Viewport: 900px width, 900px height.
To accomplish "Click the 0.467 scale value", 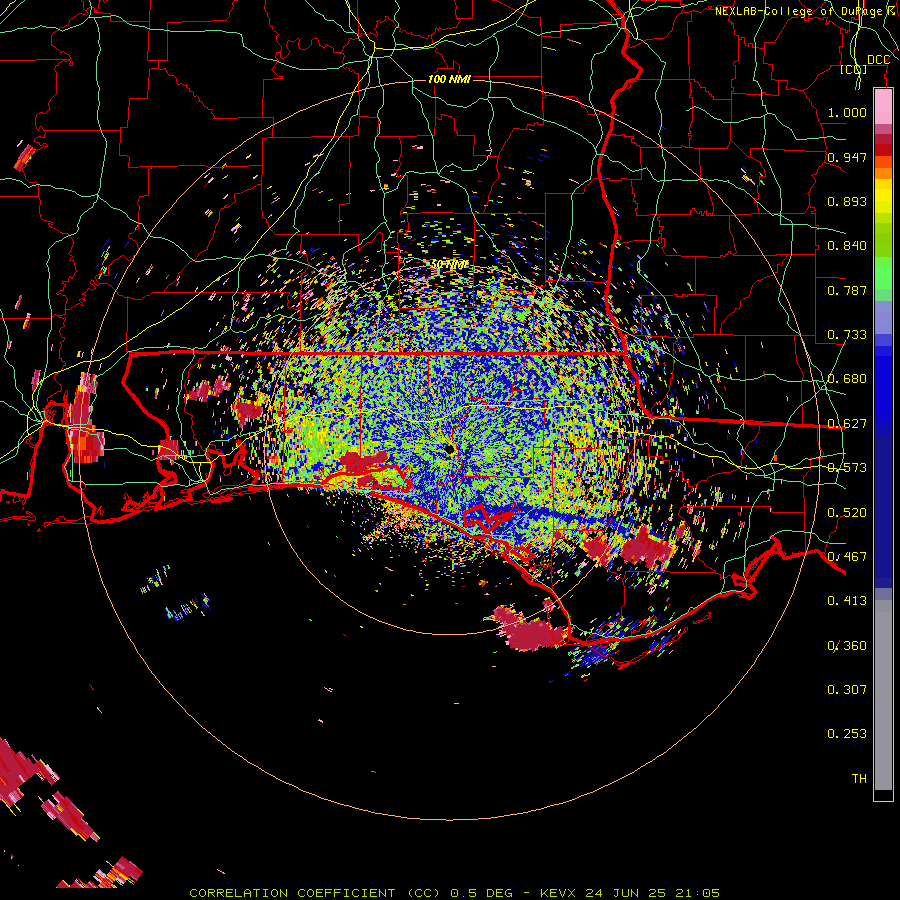I will 847,557.
